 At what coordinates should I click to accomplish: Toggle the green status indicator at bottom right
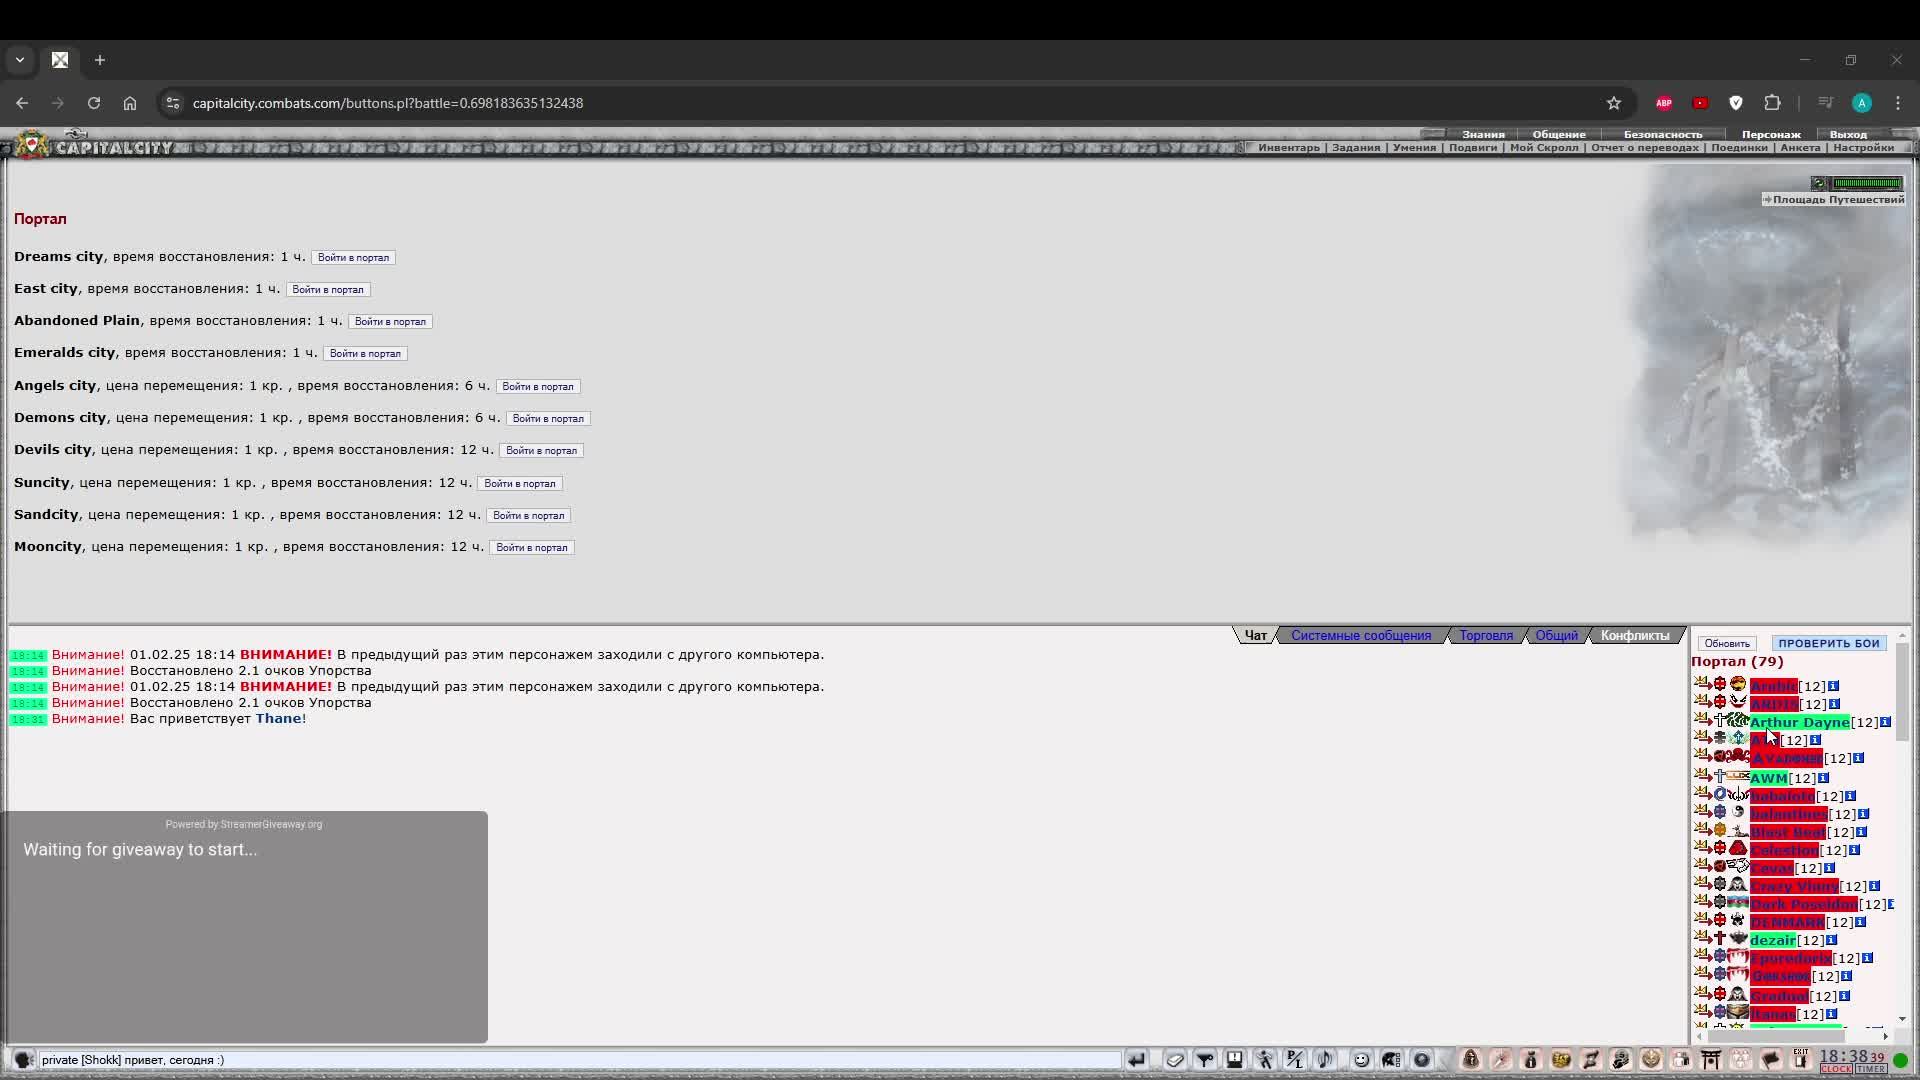point(1901,1060)
